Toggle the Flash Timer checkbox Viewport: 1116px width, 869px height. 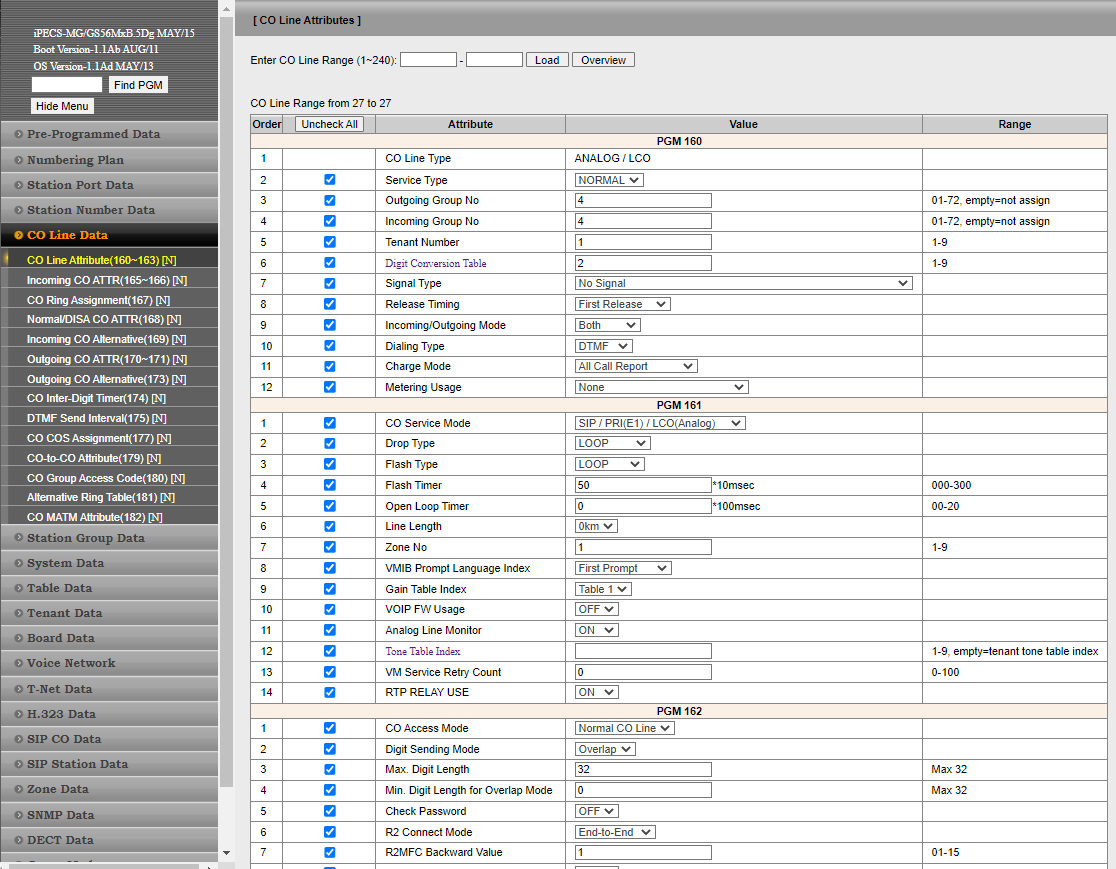coord(330,485)
